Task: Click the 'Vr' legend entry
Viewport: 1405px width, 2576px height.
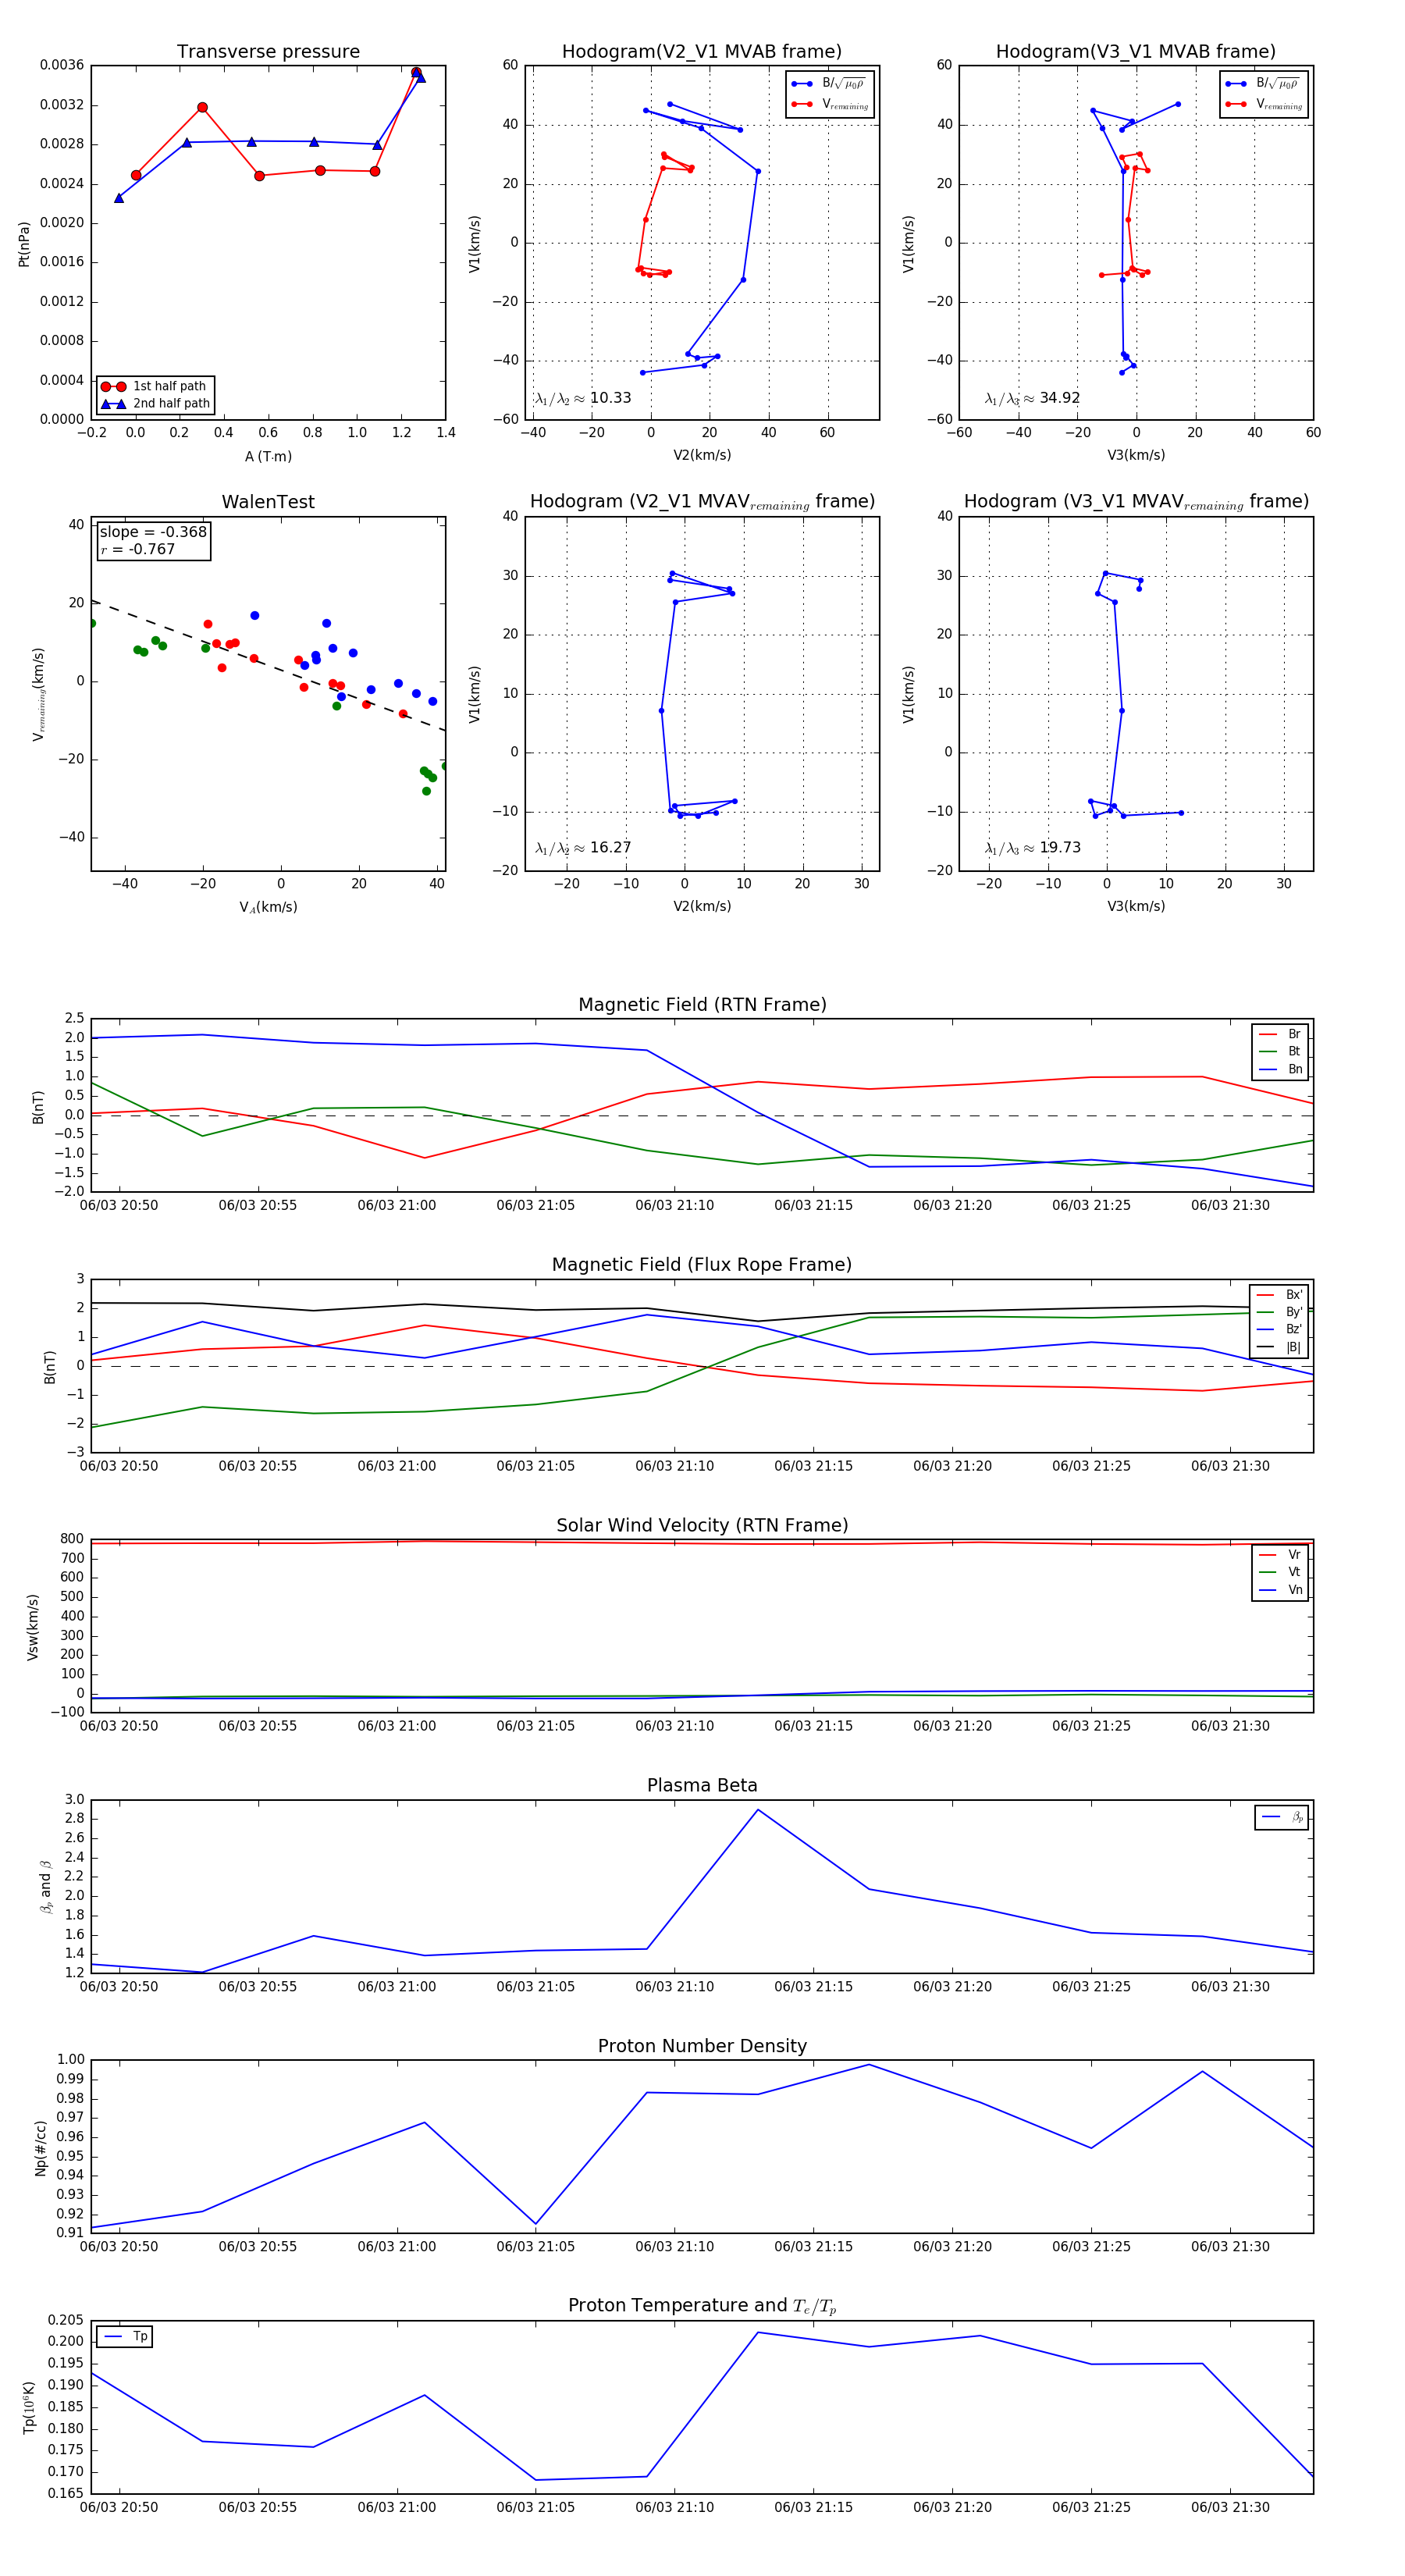Action: (1280, 1555)
